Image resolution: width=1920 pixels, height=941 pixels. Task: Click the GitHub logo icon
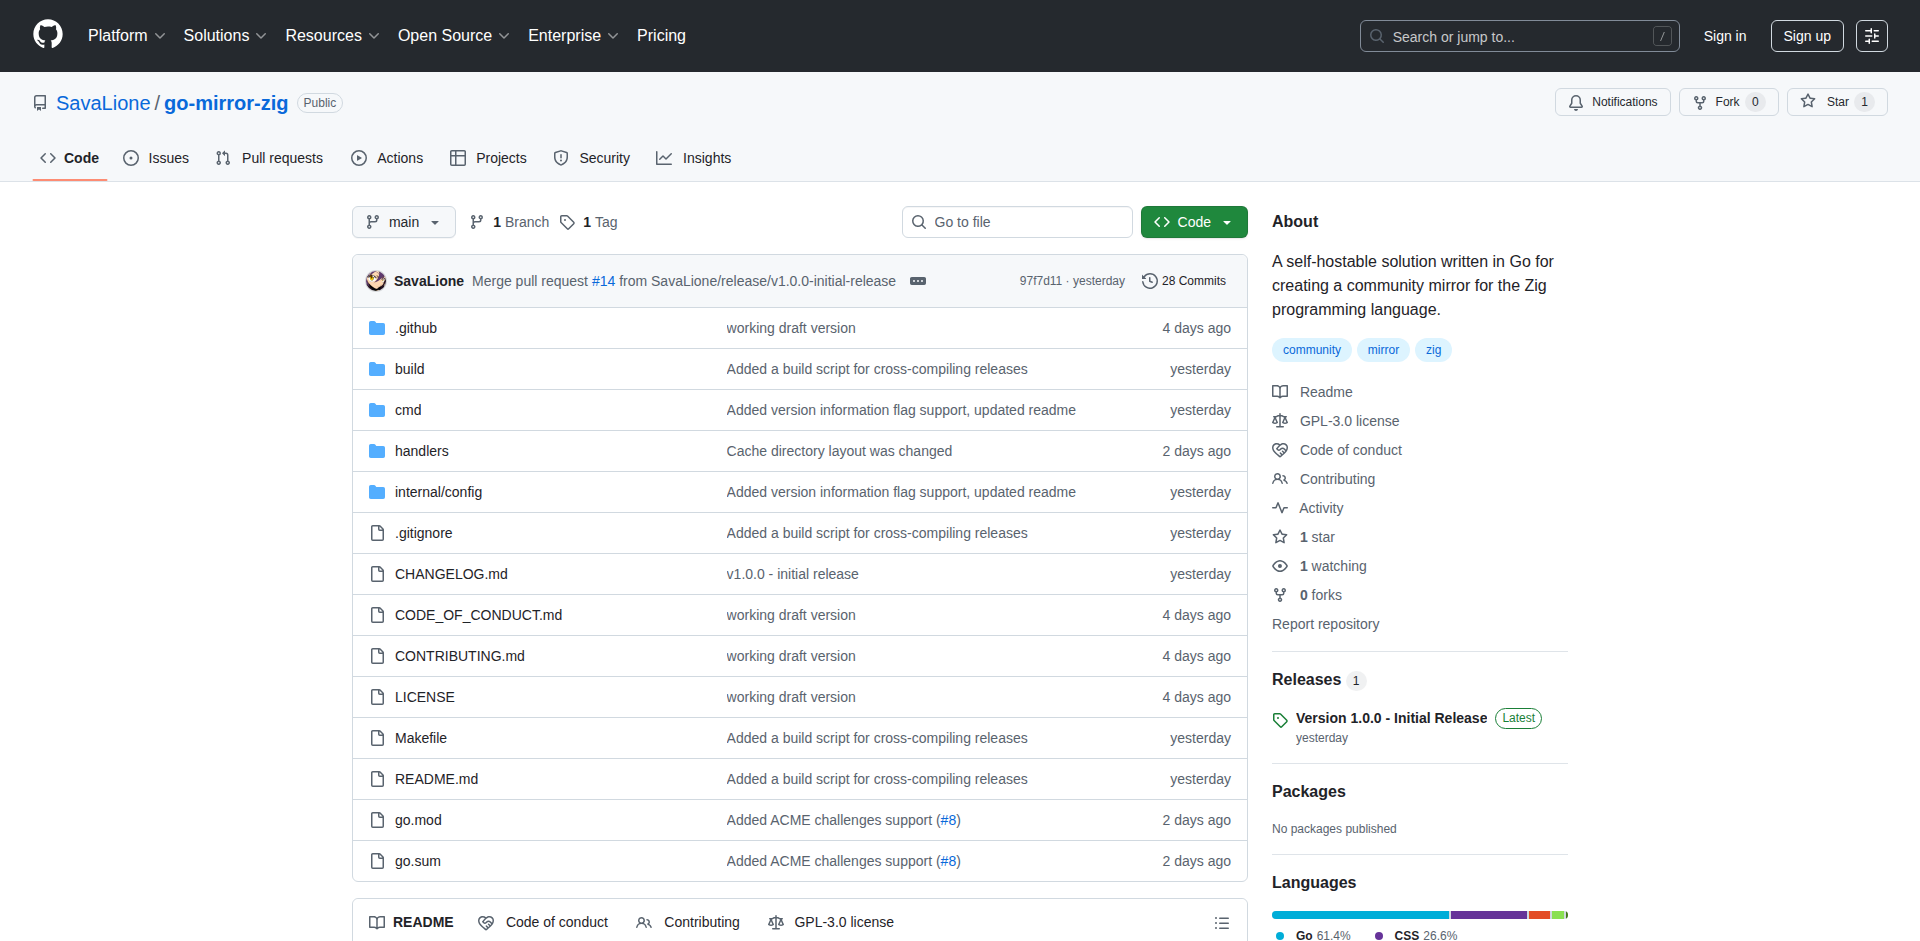pyautogui.click(x=48, y=35)
